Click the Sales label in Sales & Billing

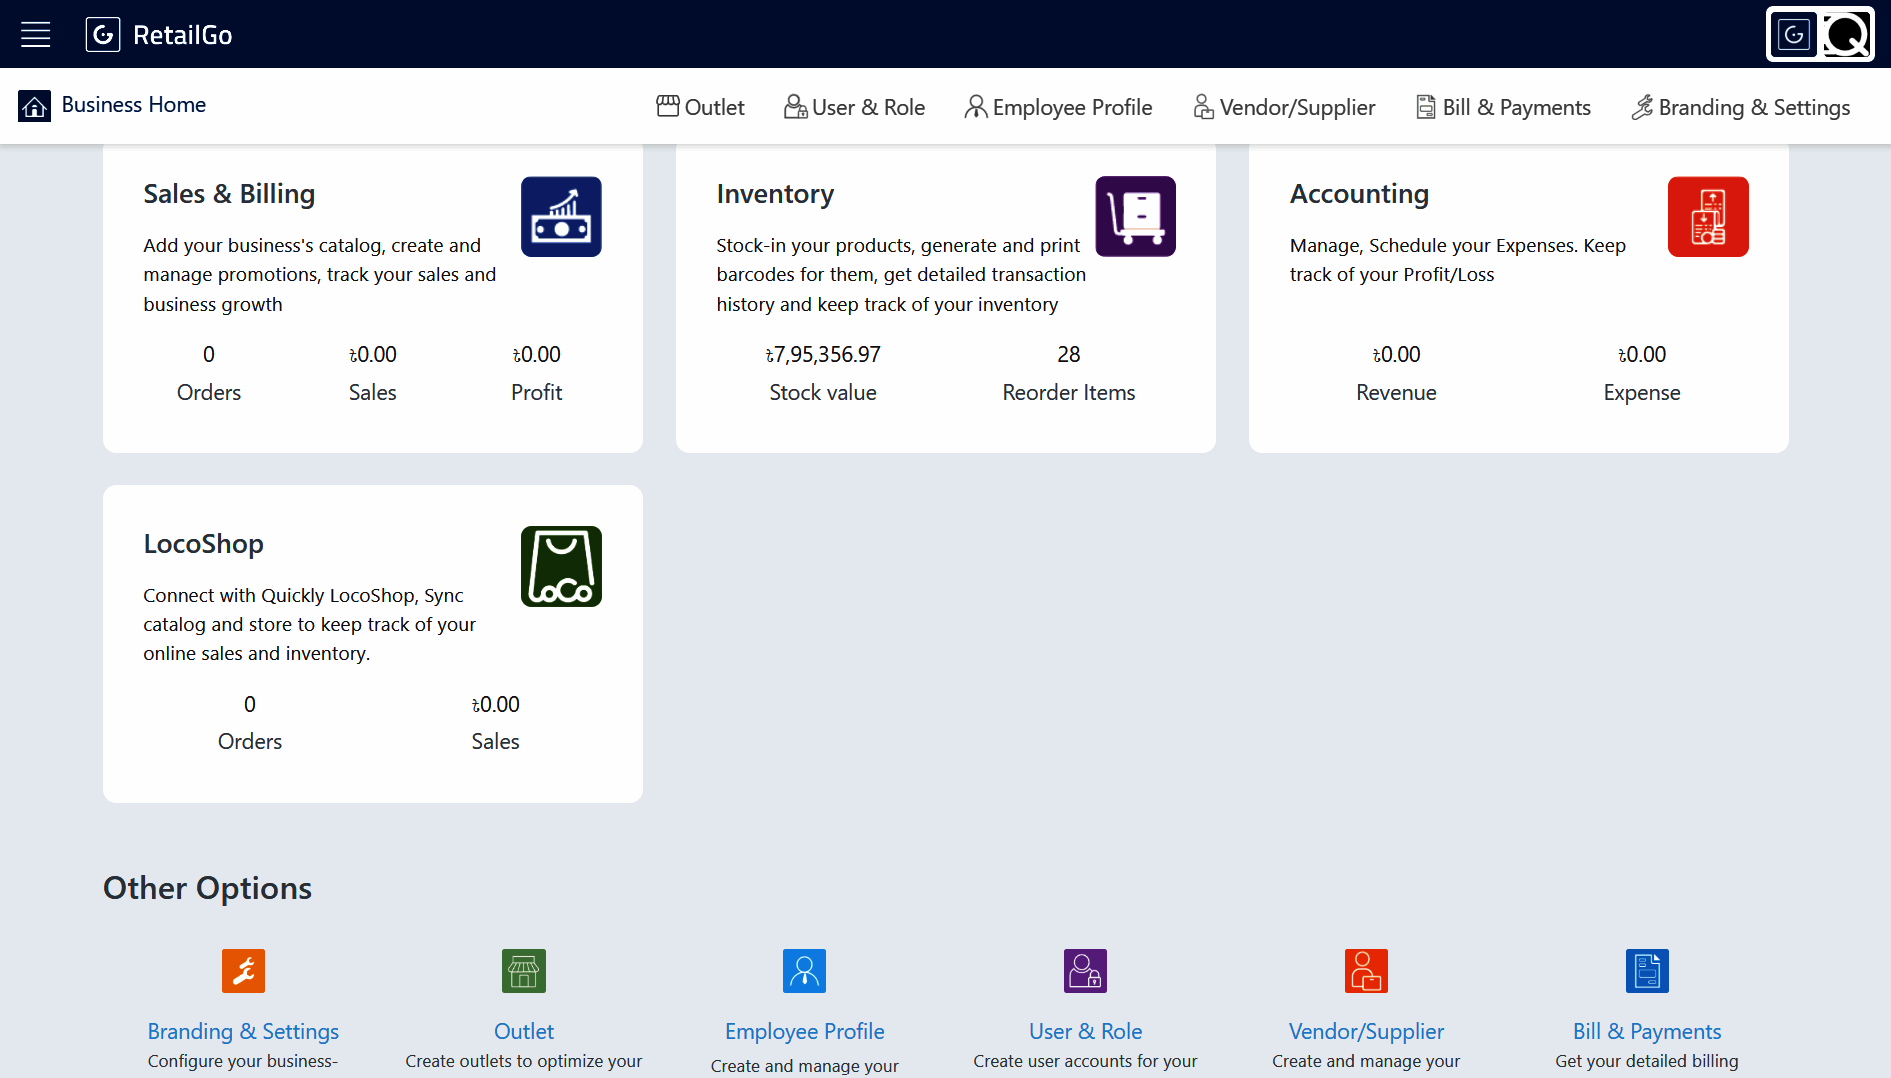(373, 393)
